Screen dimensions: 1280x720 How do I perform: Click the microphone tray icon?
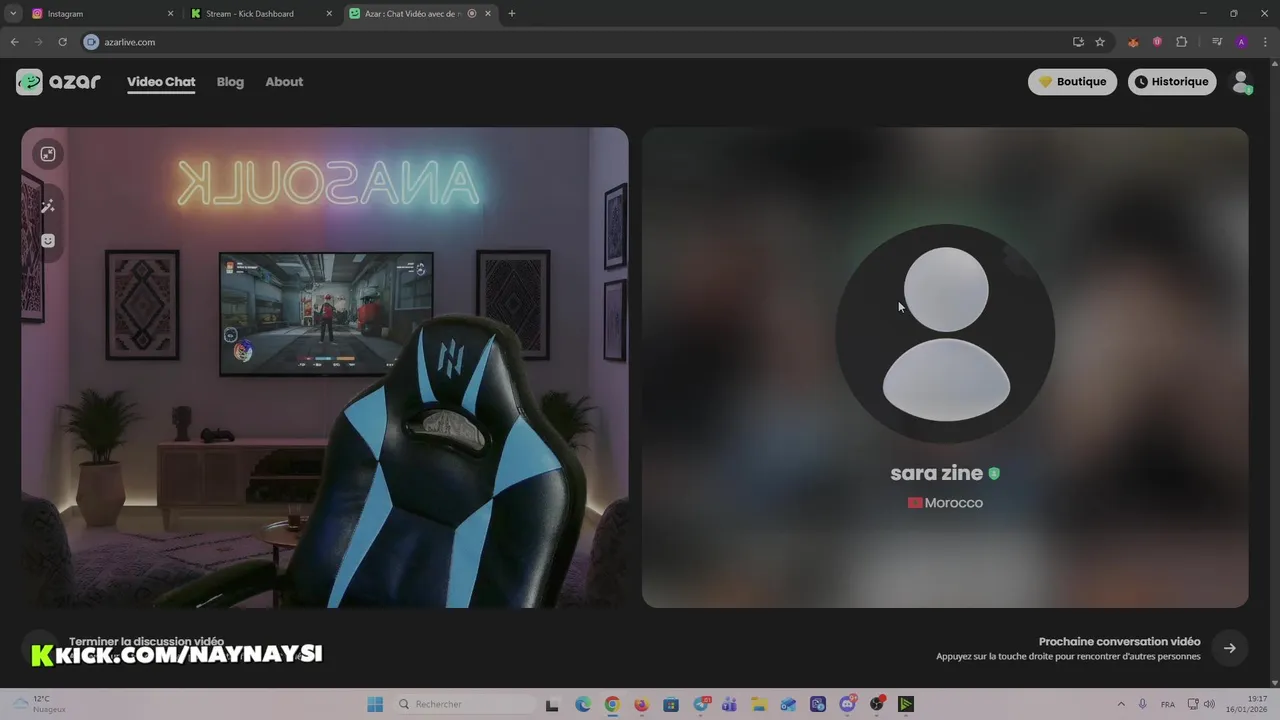coord(1142,704)
